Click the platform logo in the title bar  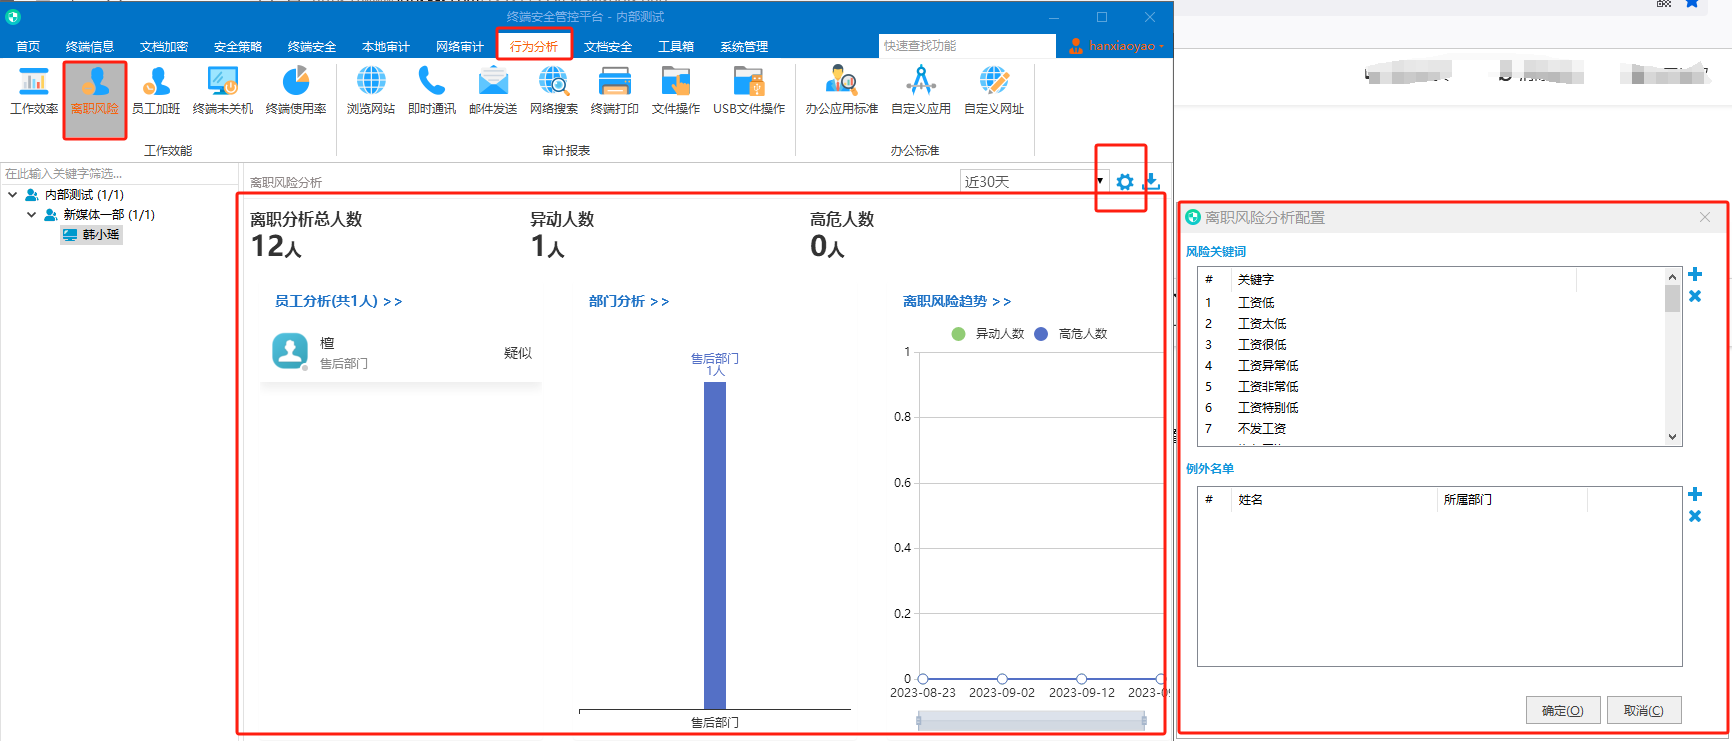tap(13, 16)
